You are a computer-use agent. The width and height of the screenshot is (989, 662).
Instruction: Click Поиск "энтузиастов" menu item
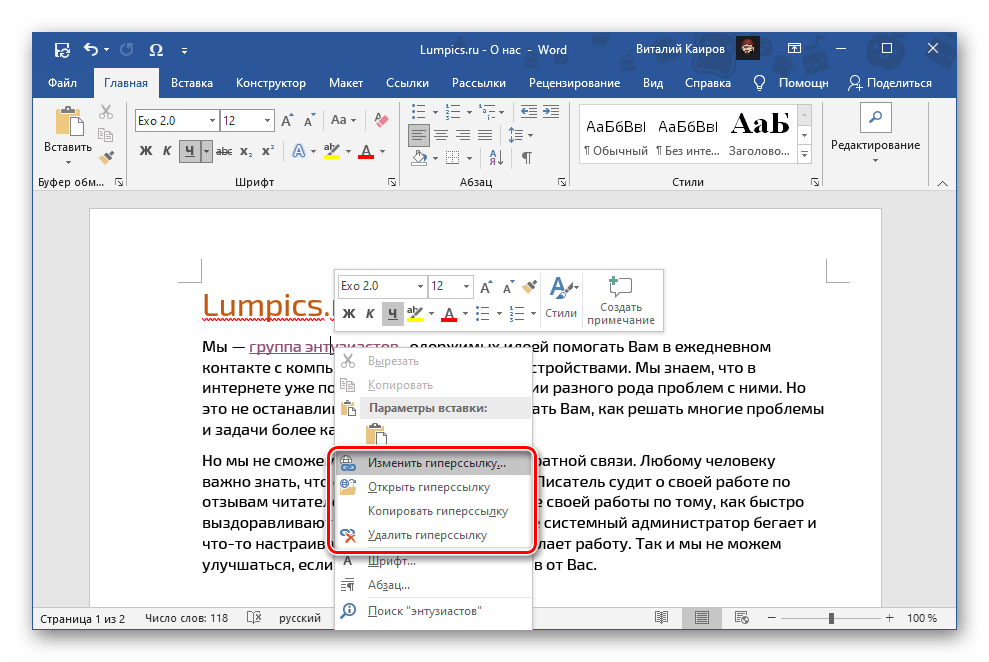coord(432,610)
